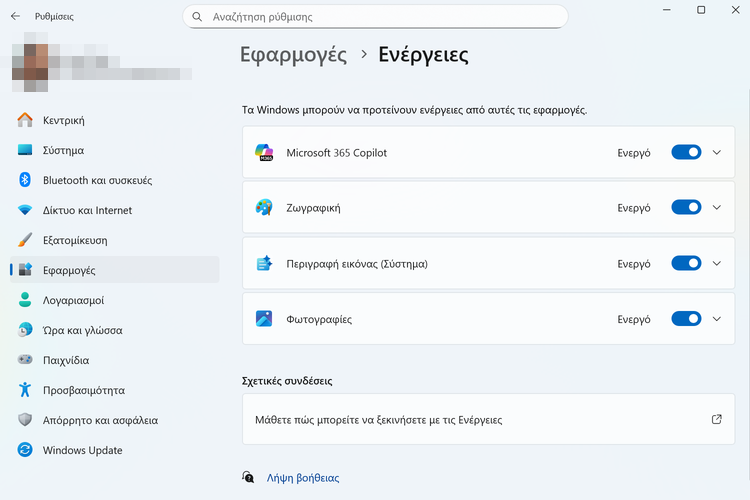
Task: Click the external link icon for Ενέργειες help
Action: 716,420
